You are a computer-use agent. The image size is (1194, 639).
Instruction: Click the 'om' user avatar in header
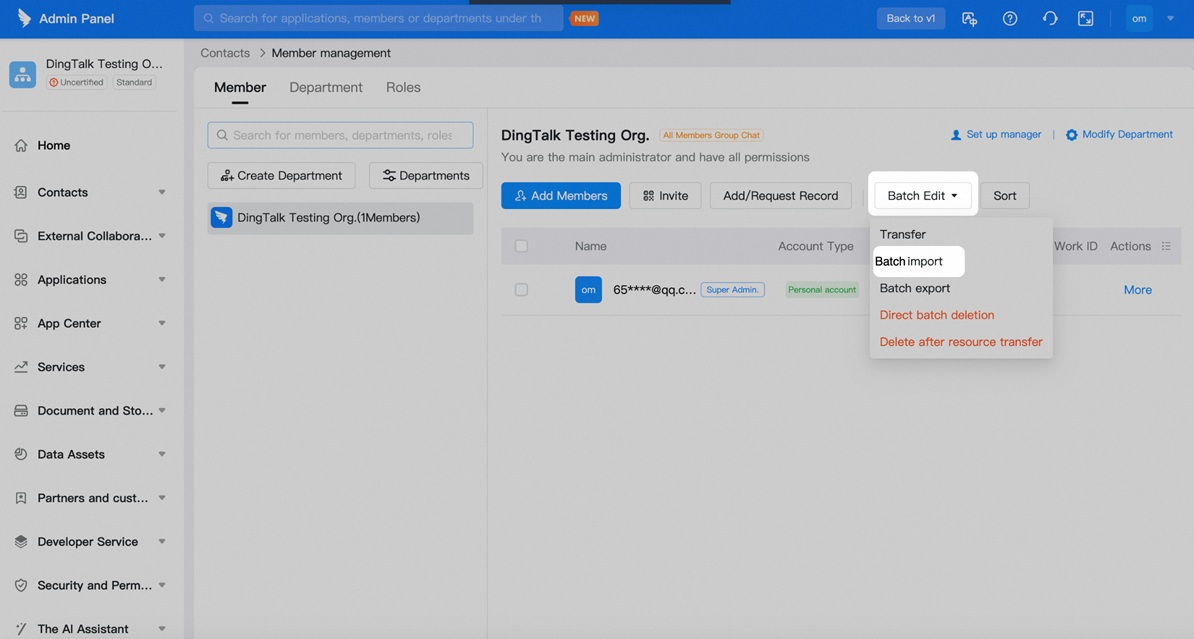(1139, 19)
